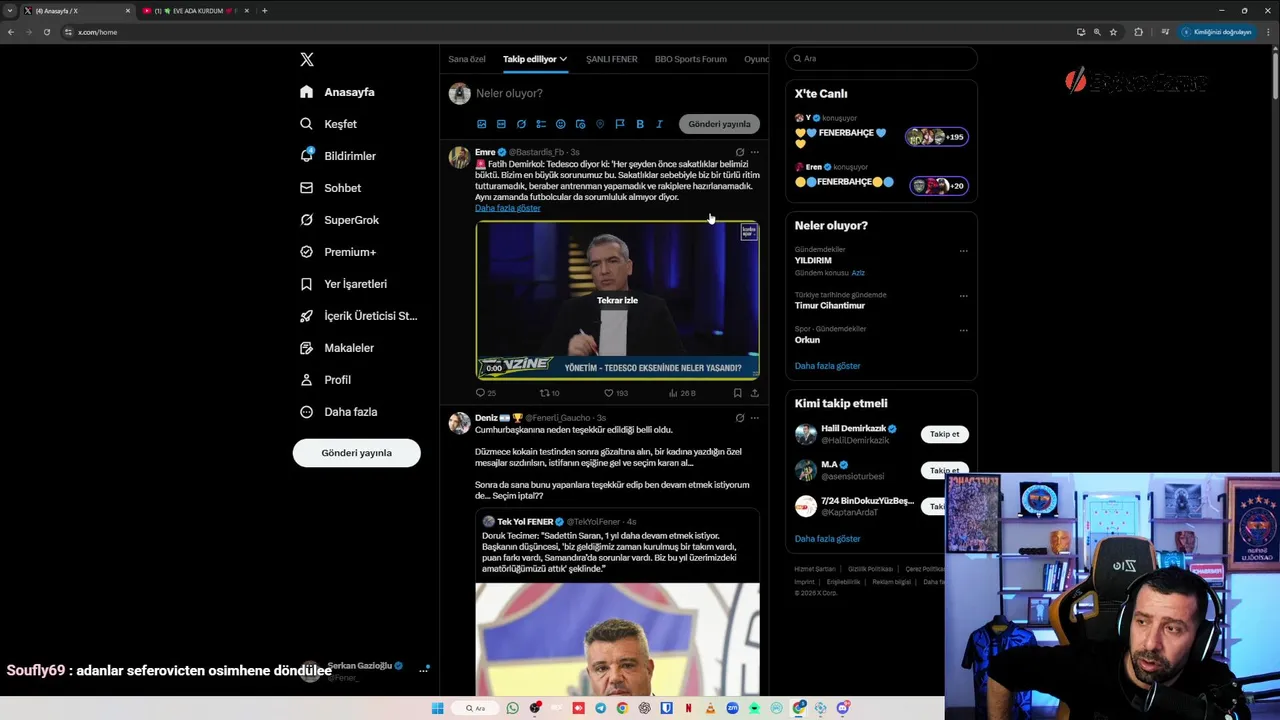Open WhatsApp from the taskbar
Screen dimensions: 1280x720
click(x=513, y=708)
